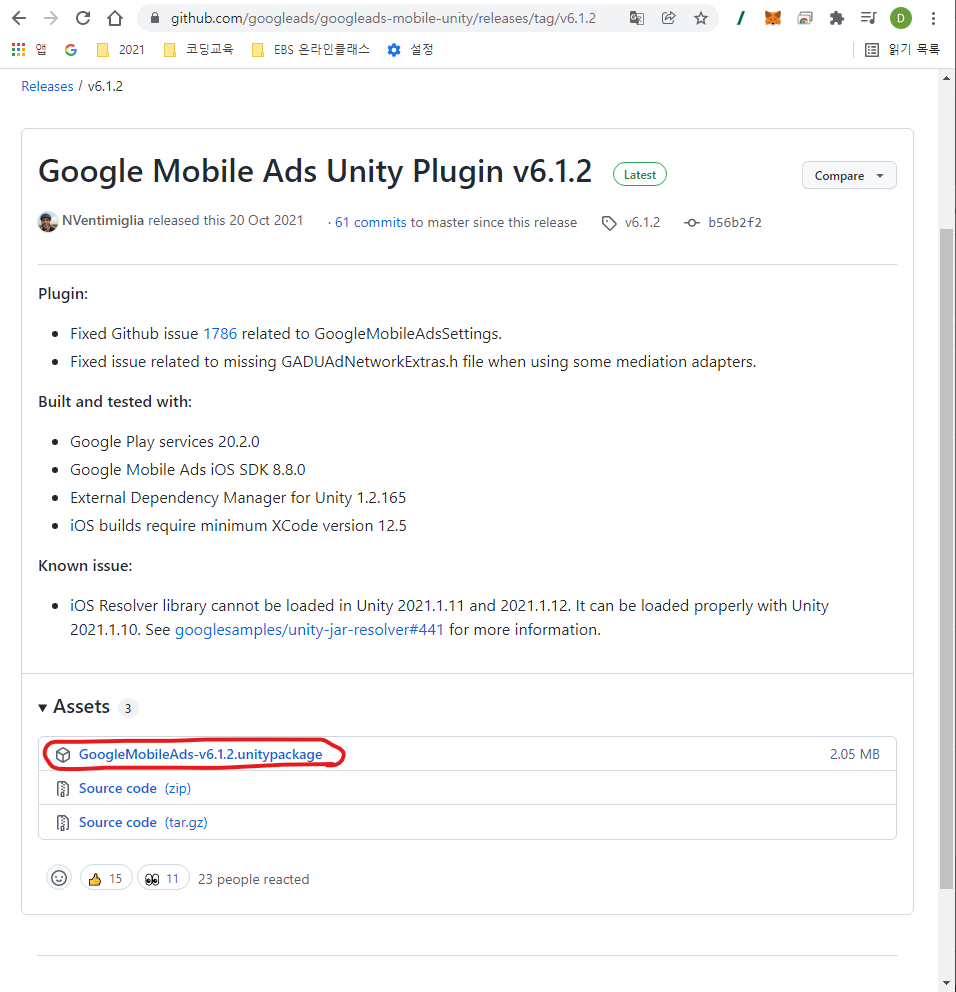Toggle the thumbs up reaction 15
This screenshot has height=992, width=956.
pyautogui.click(x=106, y=878)
